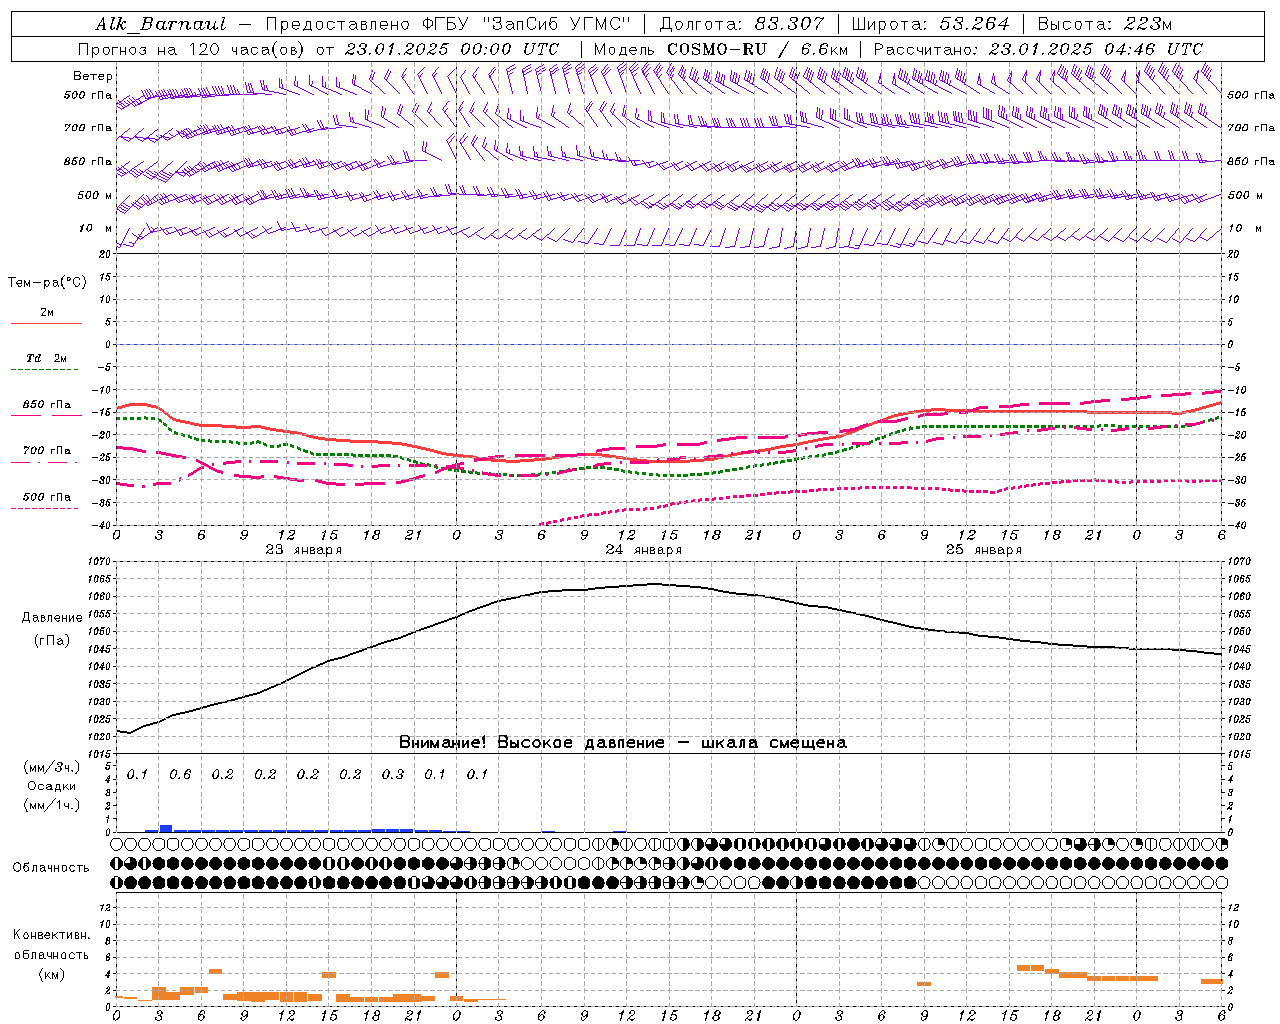Click the 'Давление' pressure panel label
The image size is (1280, 1024).
[x=52, y=618]
